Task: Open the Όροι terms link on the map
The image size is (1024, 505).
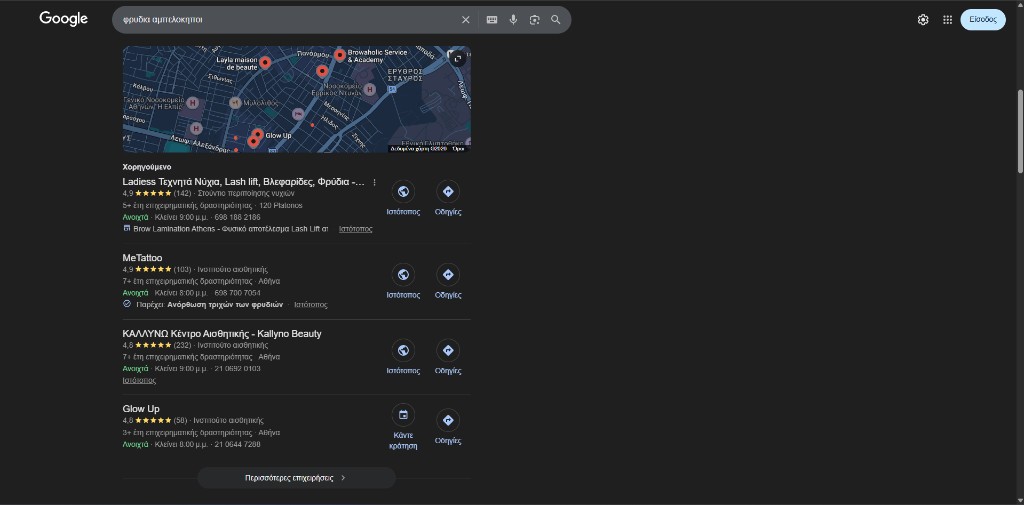Action: tap(458, 149)
